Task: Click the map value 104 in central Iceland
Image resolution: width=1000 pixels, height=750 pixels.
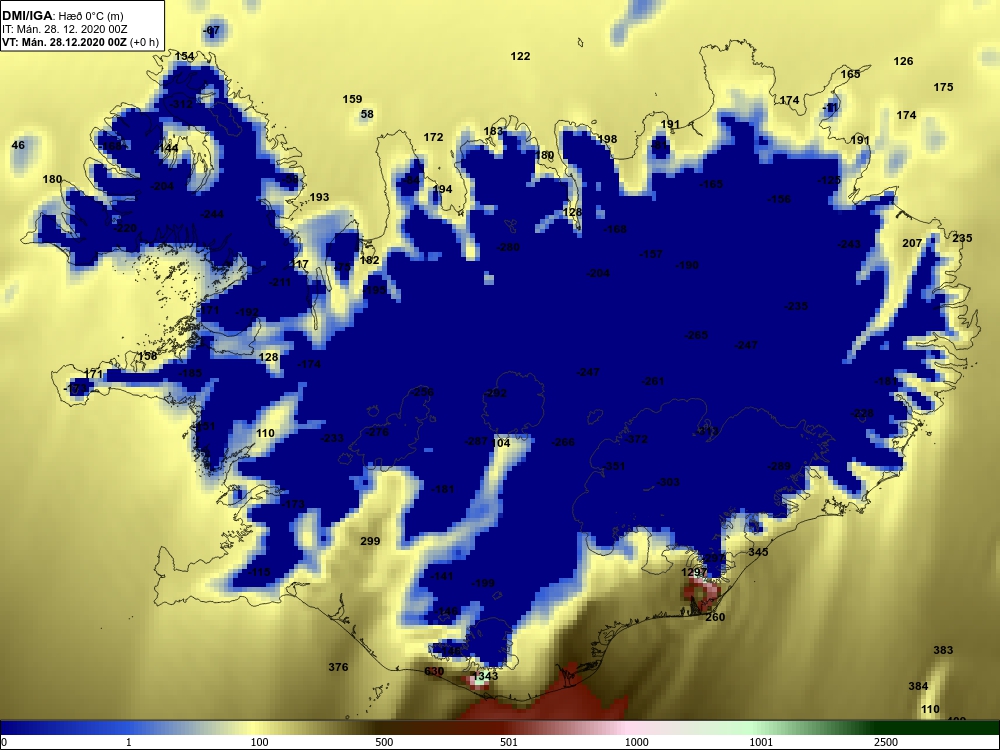Action: [501, 443]
